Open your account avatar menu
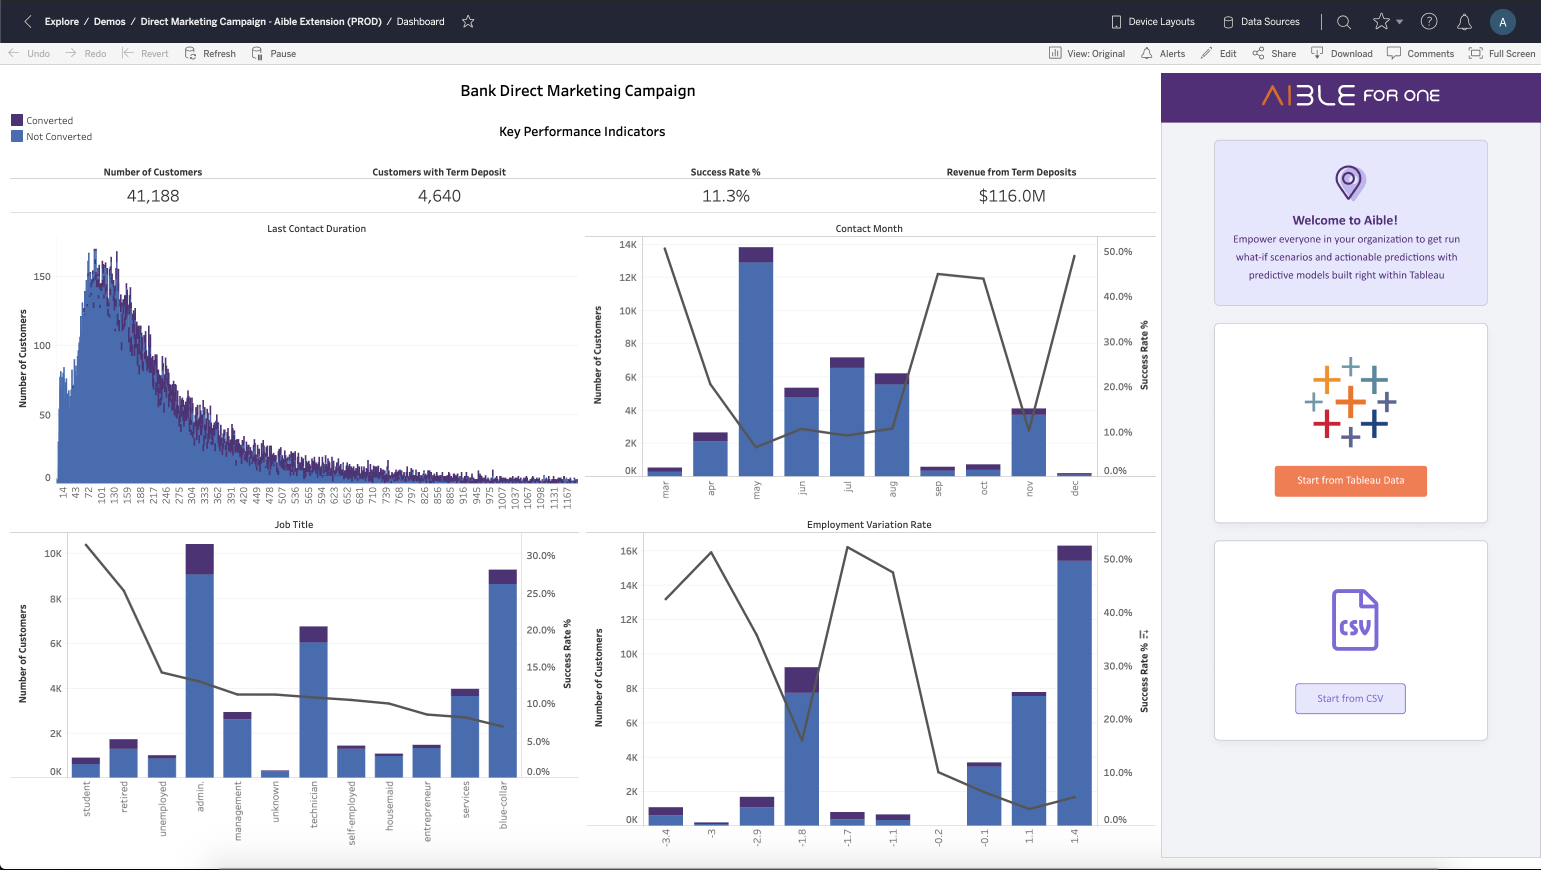1541x870 pixels. point(1502,21)
